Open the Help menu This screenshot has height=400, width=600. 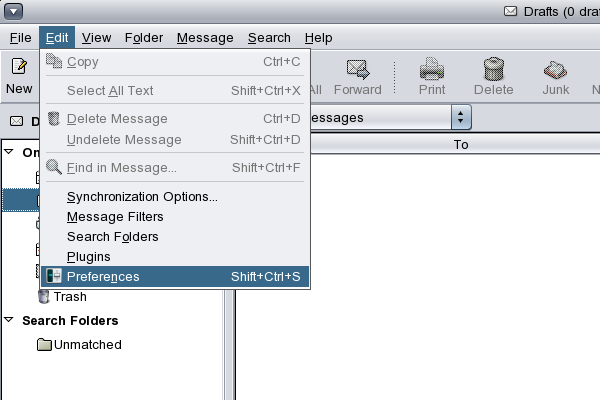[318, 38]
